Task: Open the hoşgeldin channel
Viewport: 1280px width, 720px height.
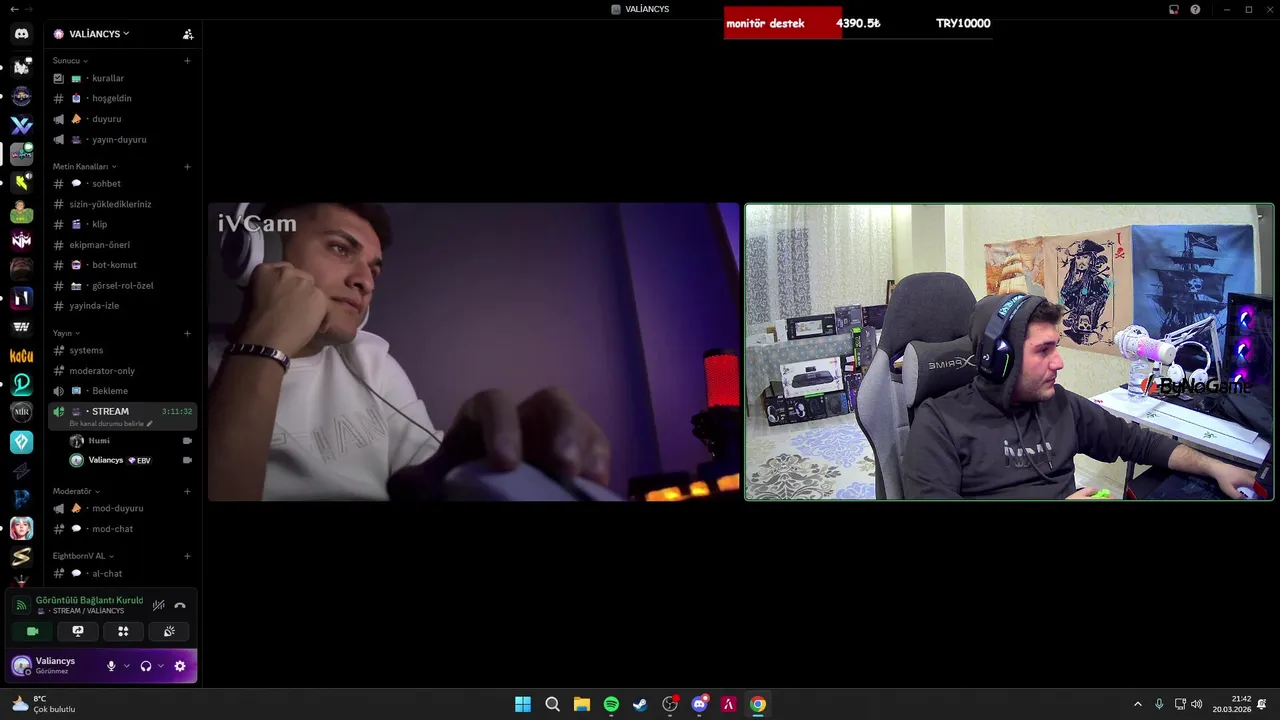Action: [x=123, y=98]
